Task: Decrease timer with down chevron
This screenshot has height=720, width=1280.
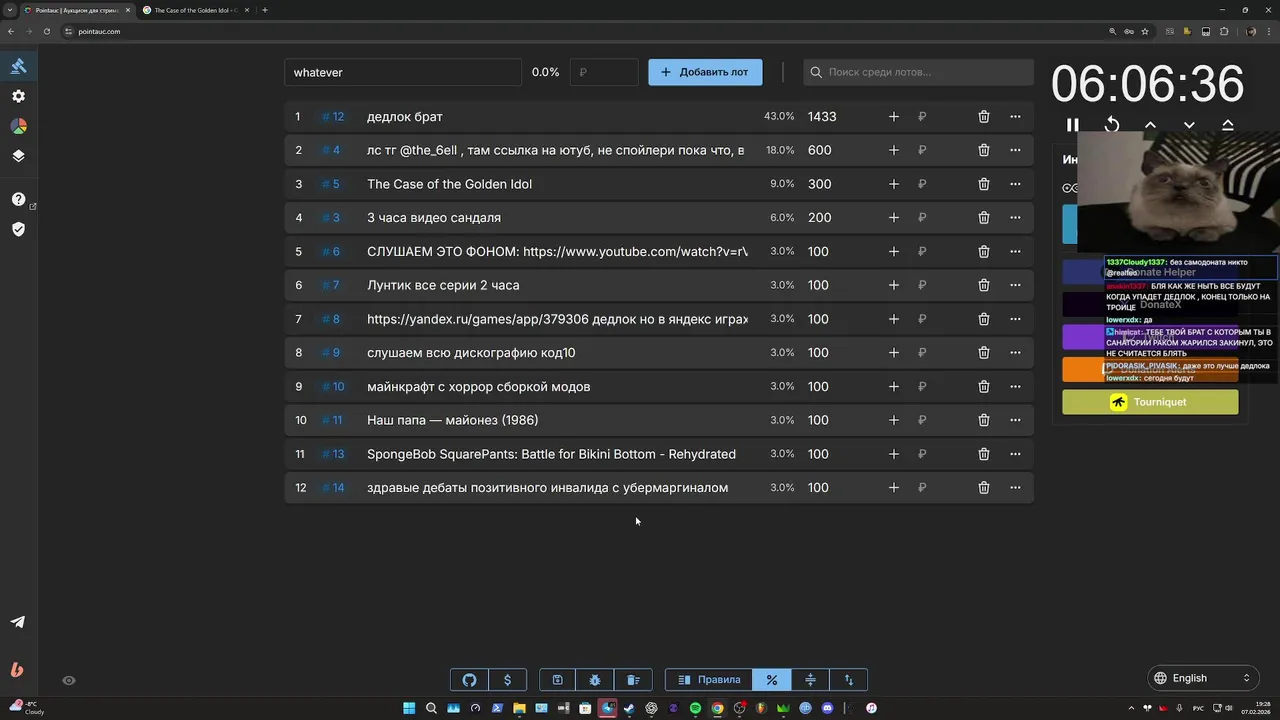Action: pos(1189,125)
